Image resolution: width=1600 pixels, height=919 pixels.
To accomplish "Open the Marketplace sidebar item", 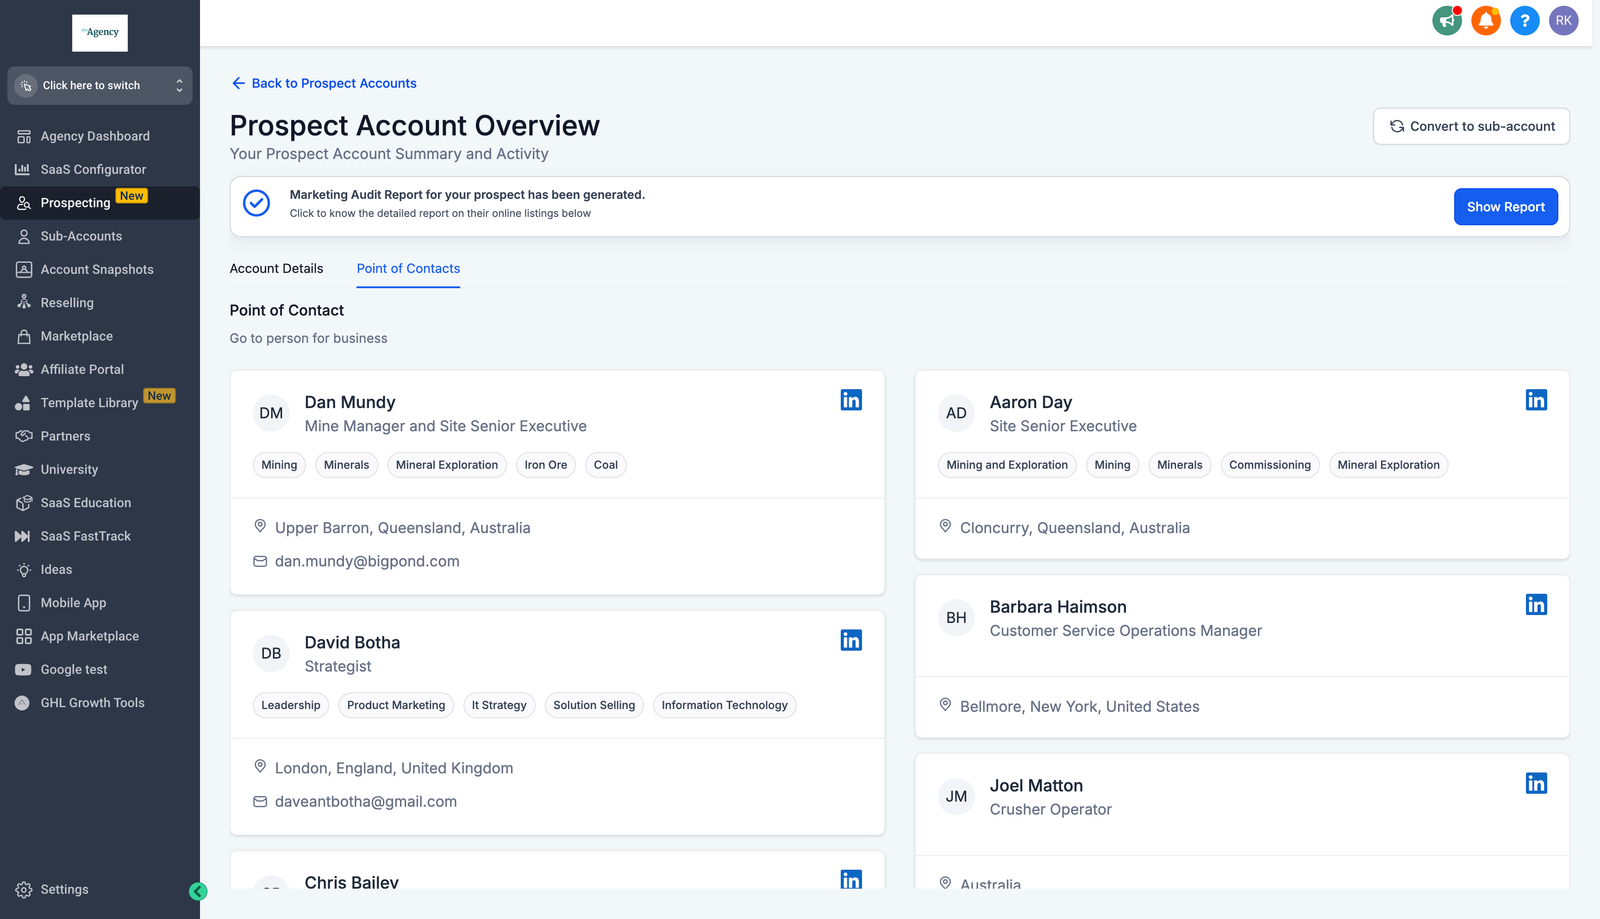I will (x=76, y=336).
